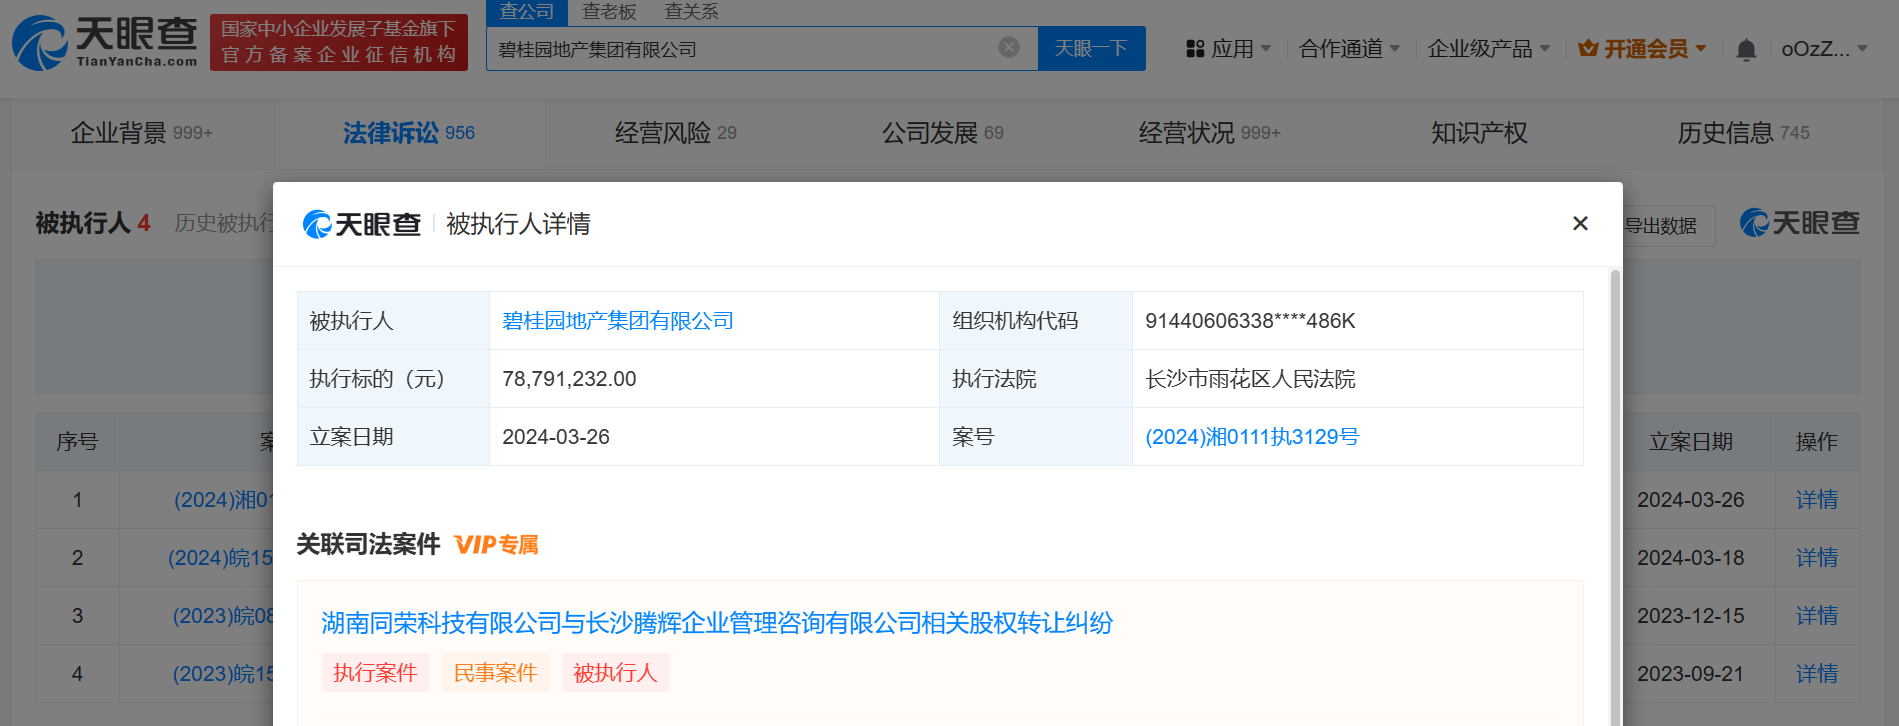Click 国家中小企业发展子基金 red banner

(339, 42)
